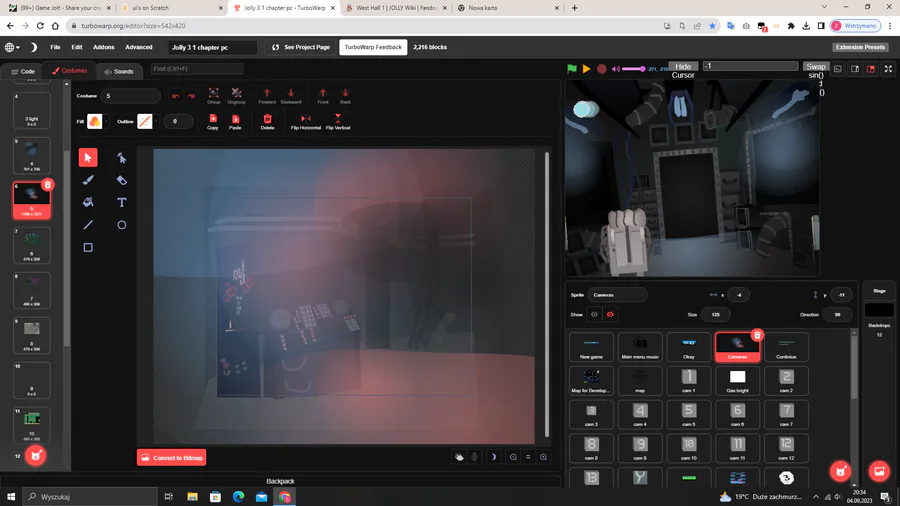Open the Advanced menu
This screenshot has width=900, height=506.
(139, 47)
